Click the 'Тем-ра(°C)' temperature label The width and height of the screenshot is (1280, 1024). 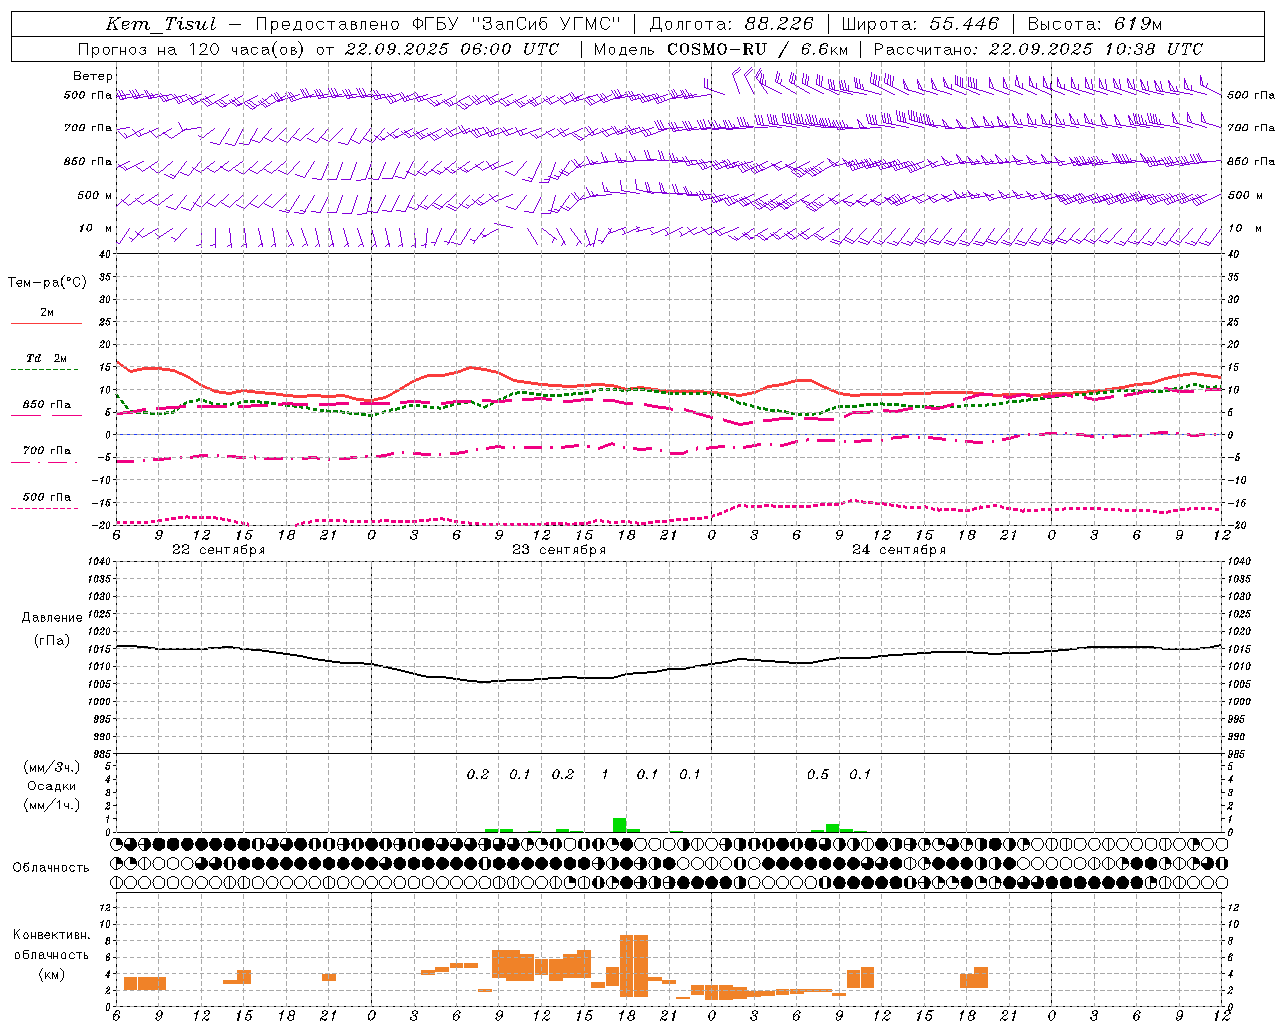(47, 283)
